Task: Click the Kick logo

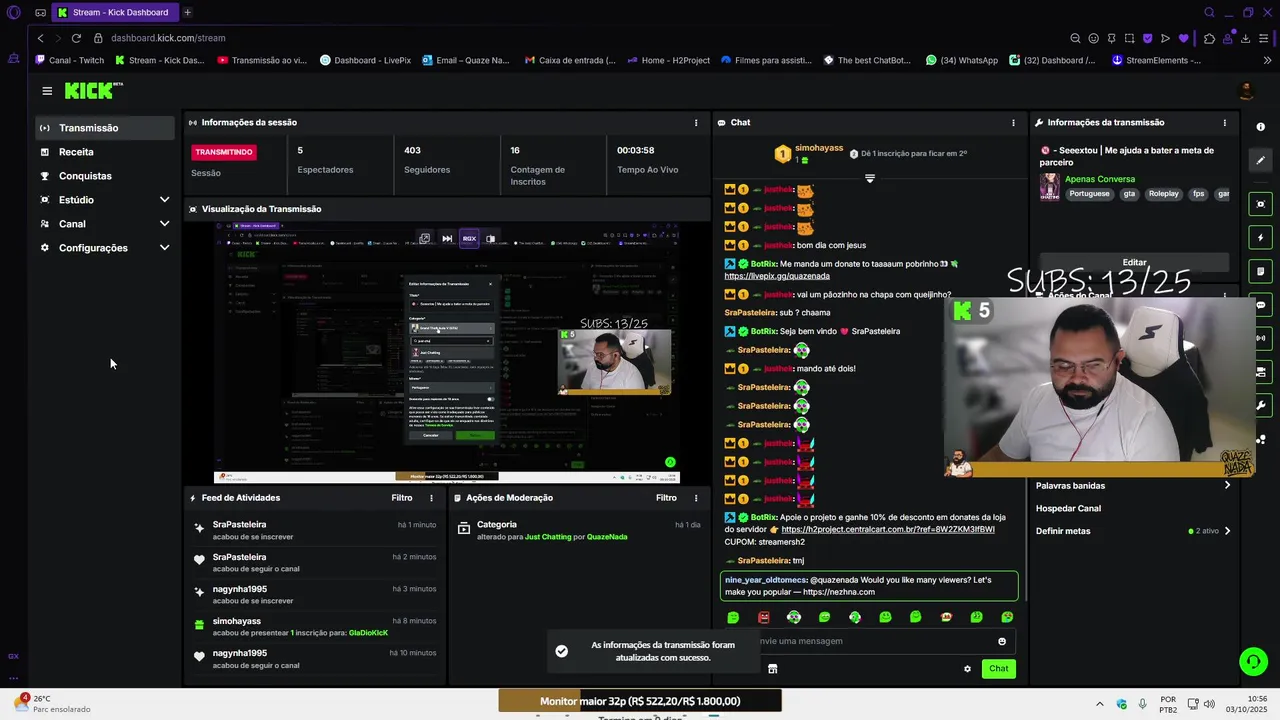Action: pos(93,90)
